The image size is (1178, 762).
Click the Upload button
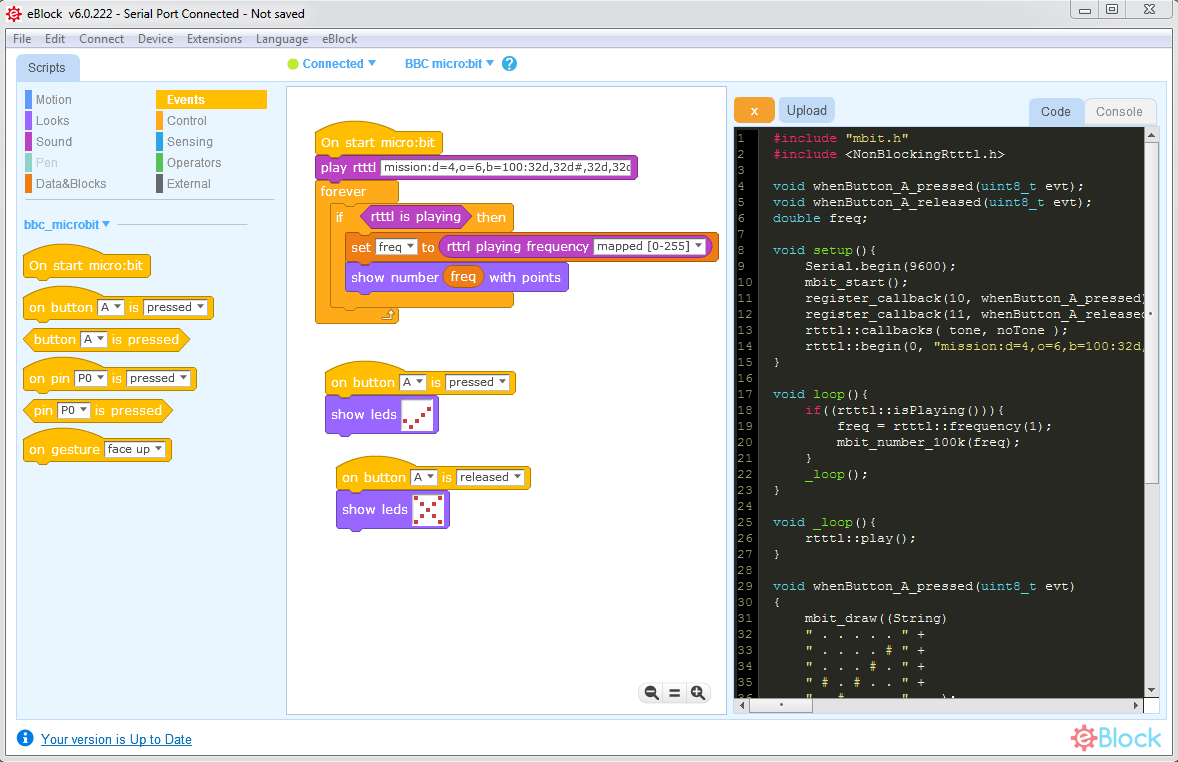click(x=807, y=110)
